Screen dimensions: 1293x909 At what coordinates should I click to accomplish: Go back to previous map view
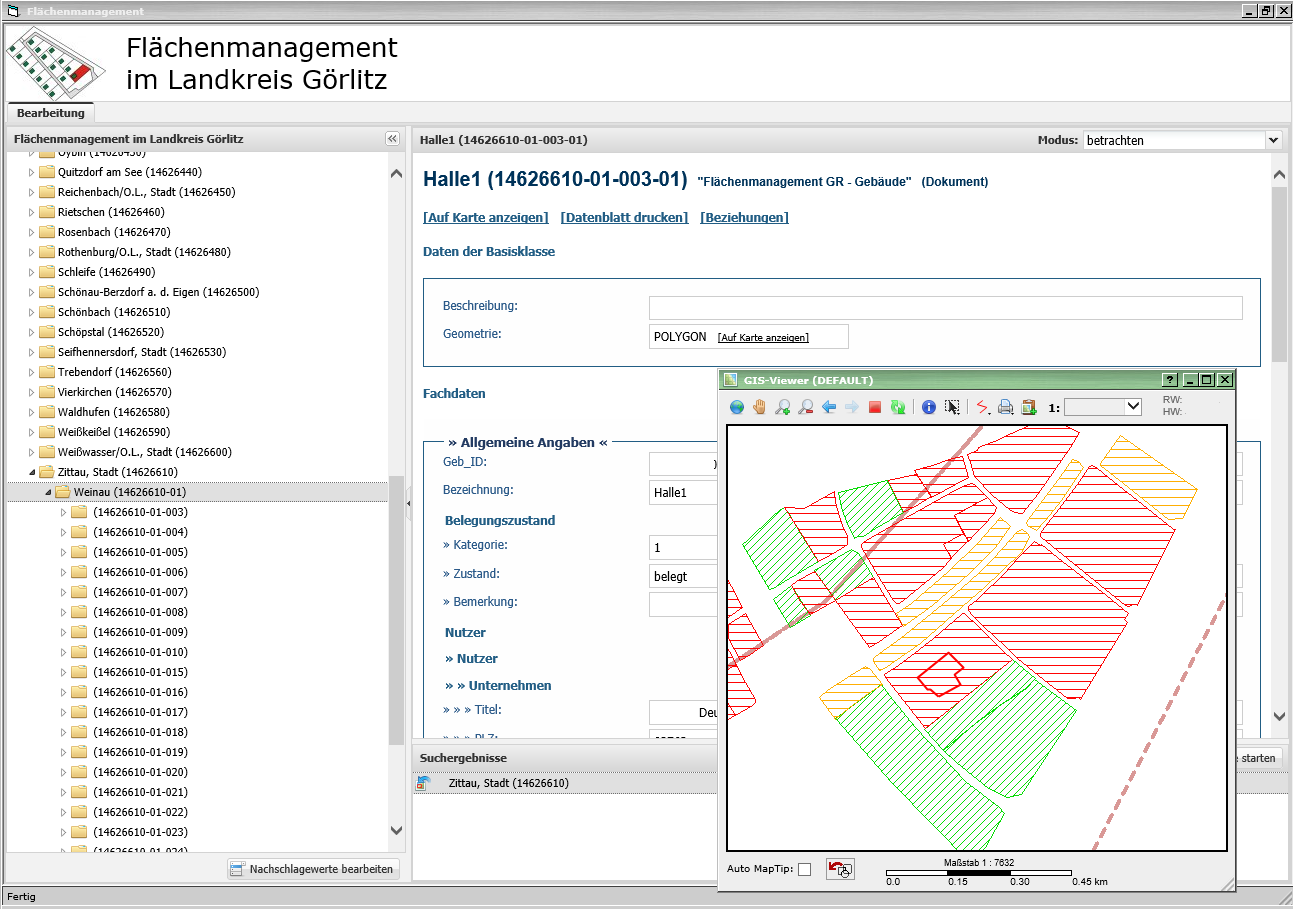[x=829, y=407]
